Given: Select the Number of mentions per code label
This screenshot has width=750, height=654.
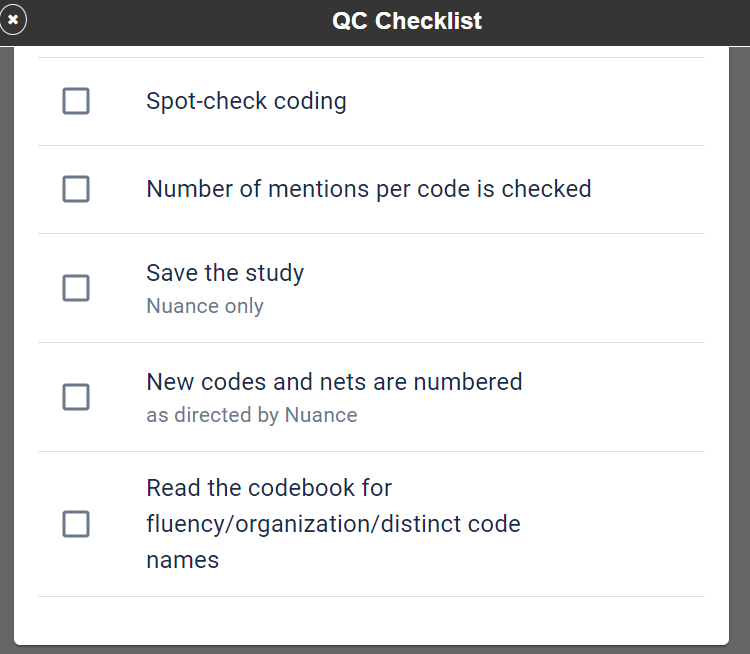Looking at the screenshot, I should 368,189.
